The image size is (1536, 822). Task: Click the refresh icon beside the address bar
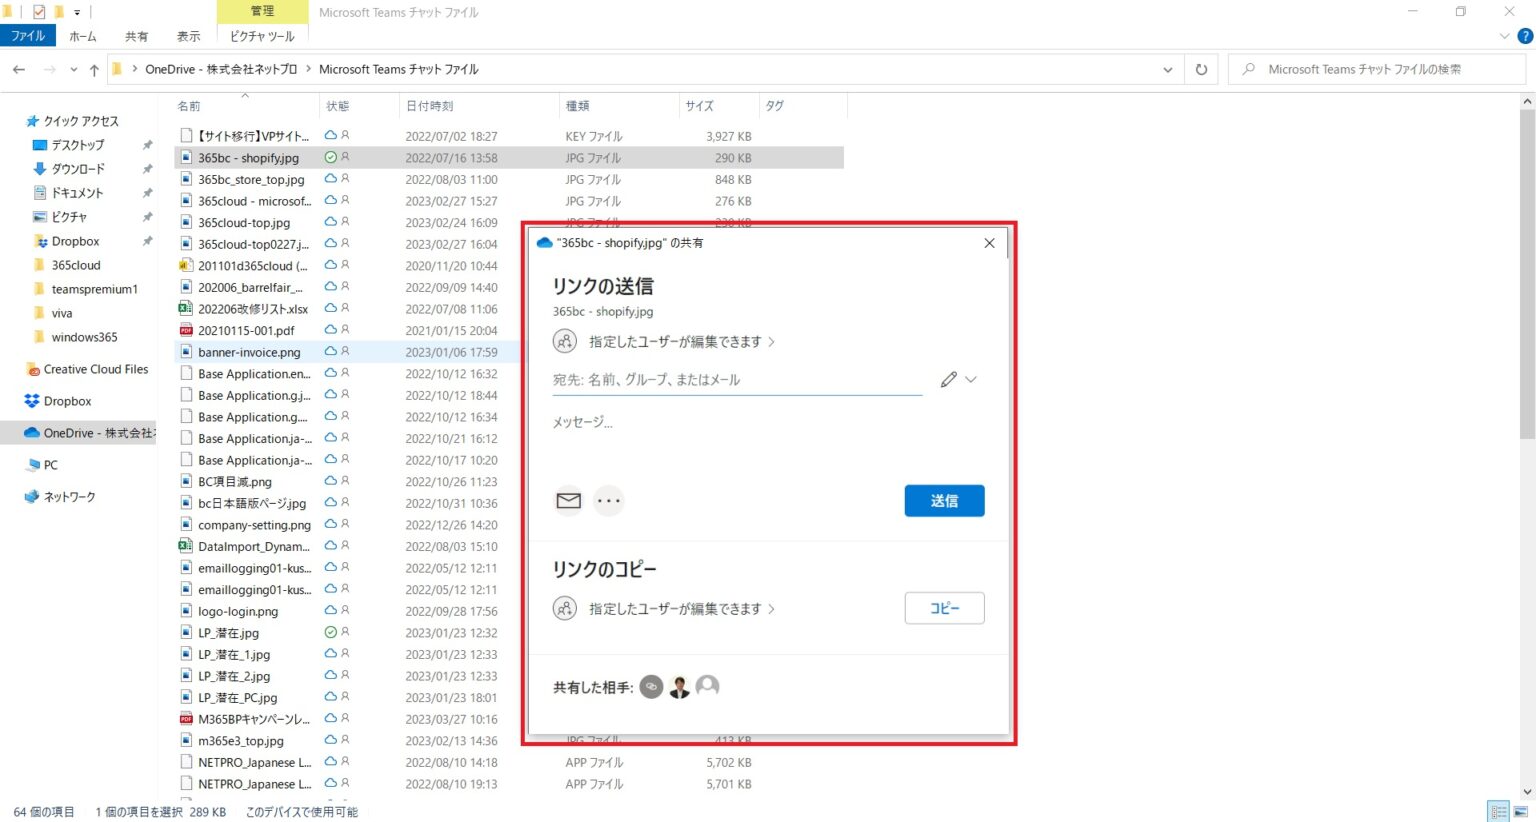pos(1200,69)
